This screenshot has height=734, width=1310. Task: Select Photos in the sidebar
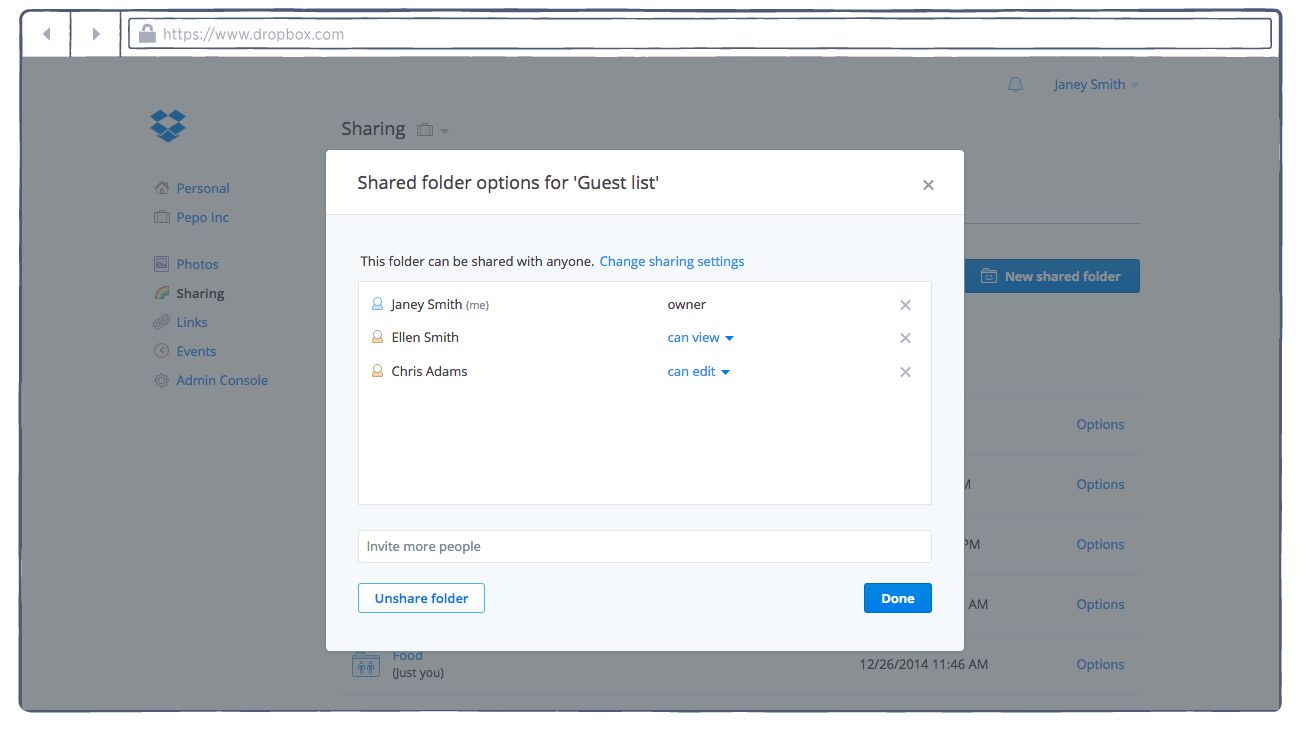point(197,264)
